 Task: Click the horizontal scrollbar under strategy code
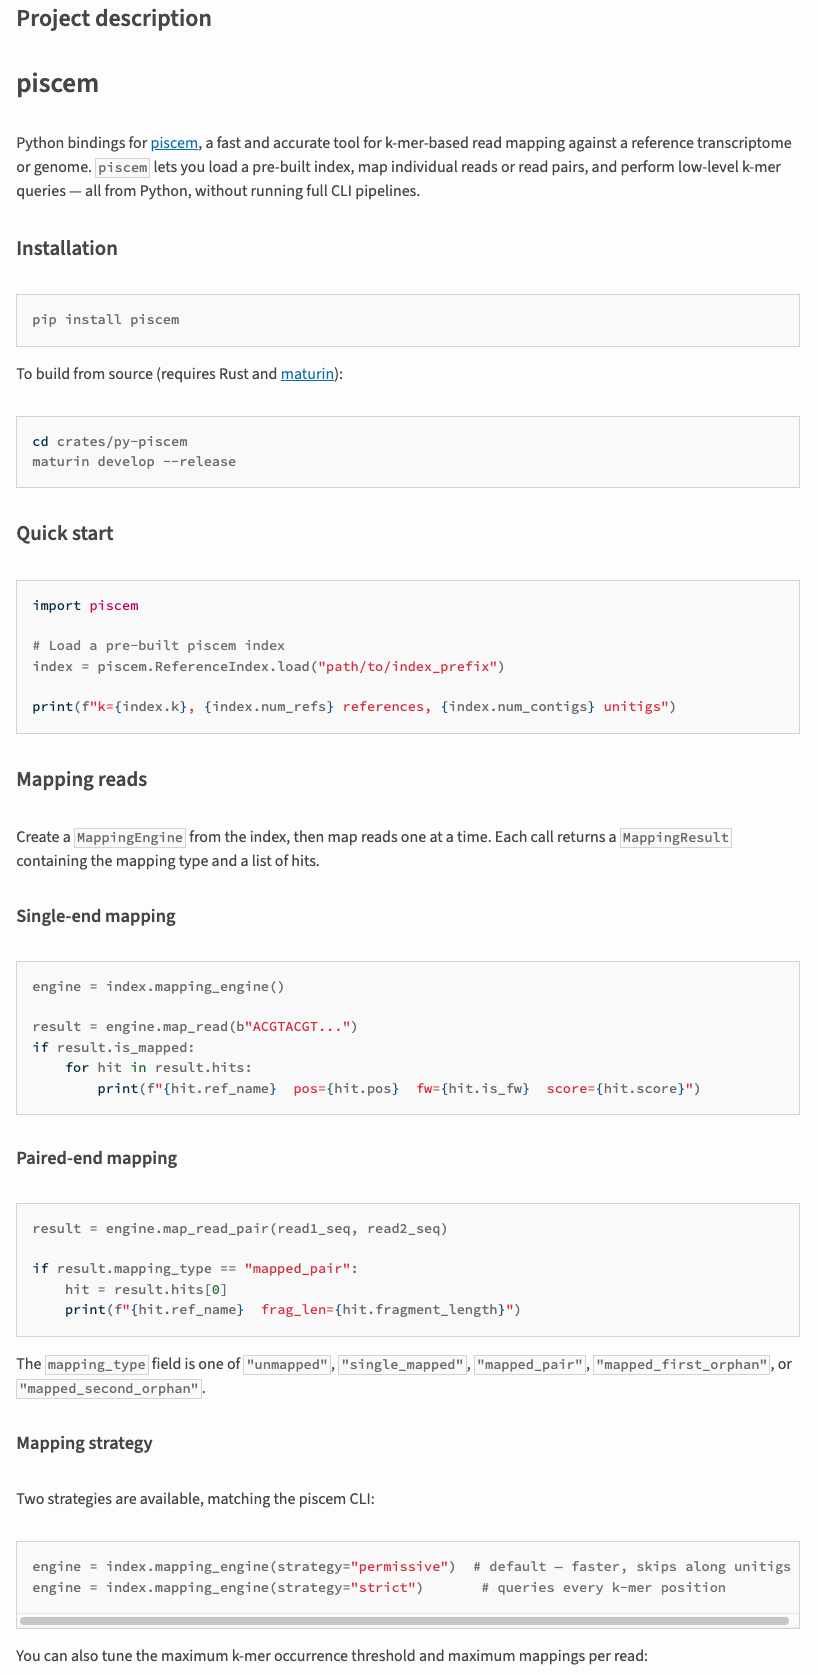point(404,1620)
